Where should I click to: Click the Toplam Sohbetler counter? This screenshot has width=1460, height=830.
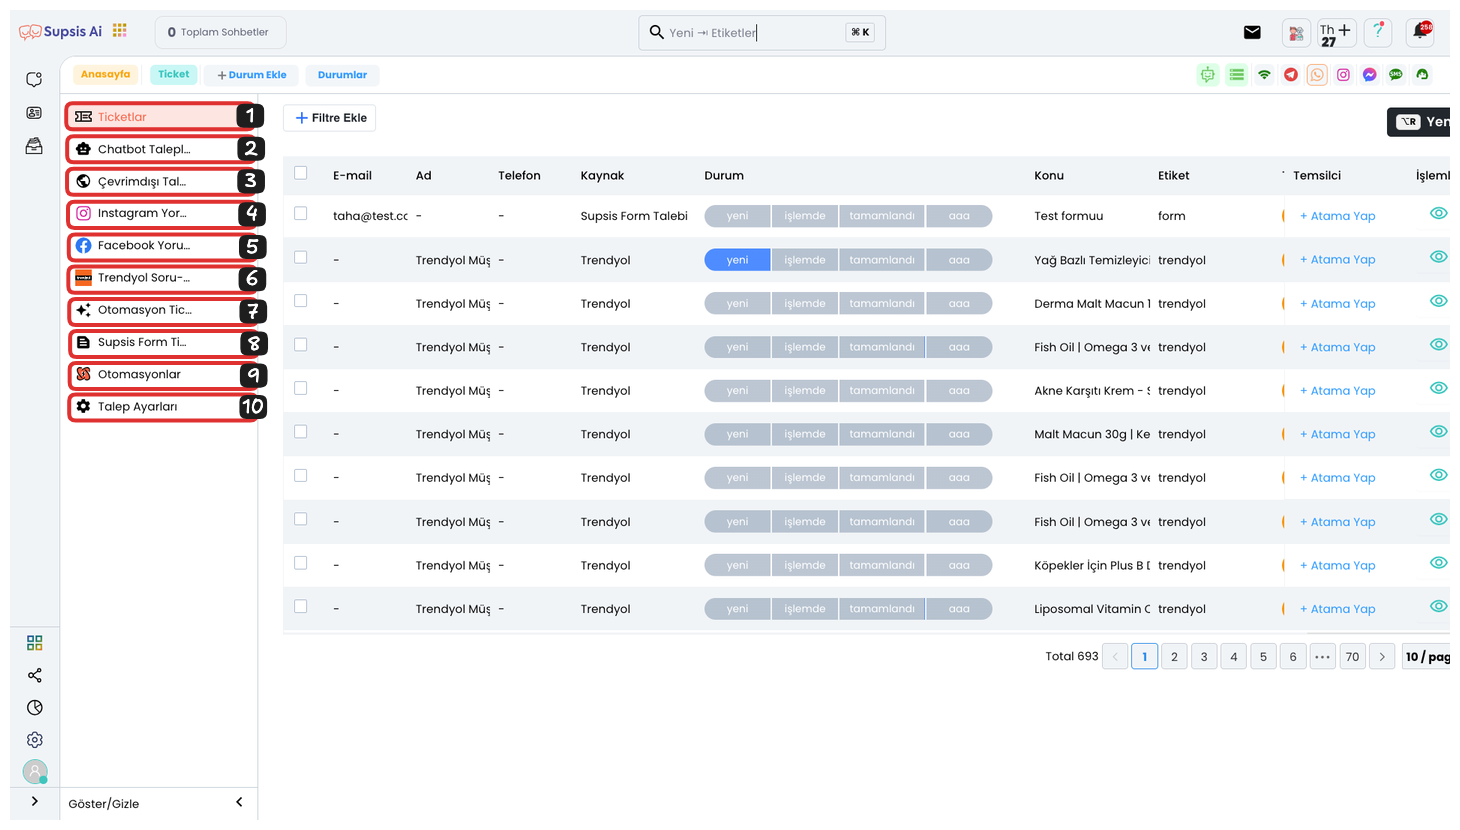click(220, 32)
